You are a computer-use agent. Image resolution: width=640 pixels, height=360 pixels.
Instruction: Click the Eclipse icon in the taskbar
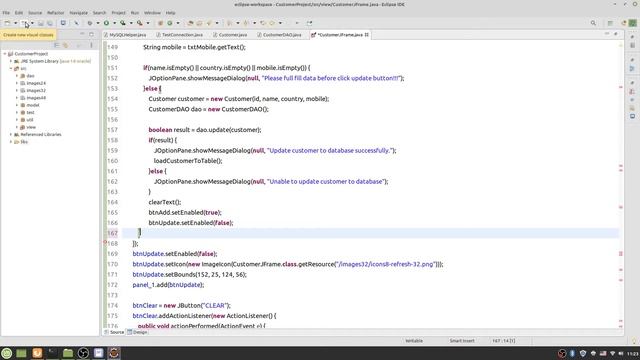point(114,353)
